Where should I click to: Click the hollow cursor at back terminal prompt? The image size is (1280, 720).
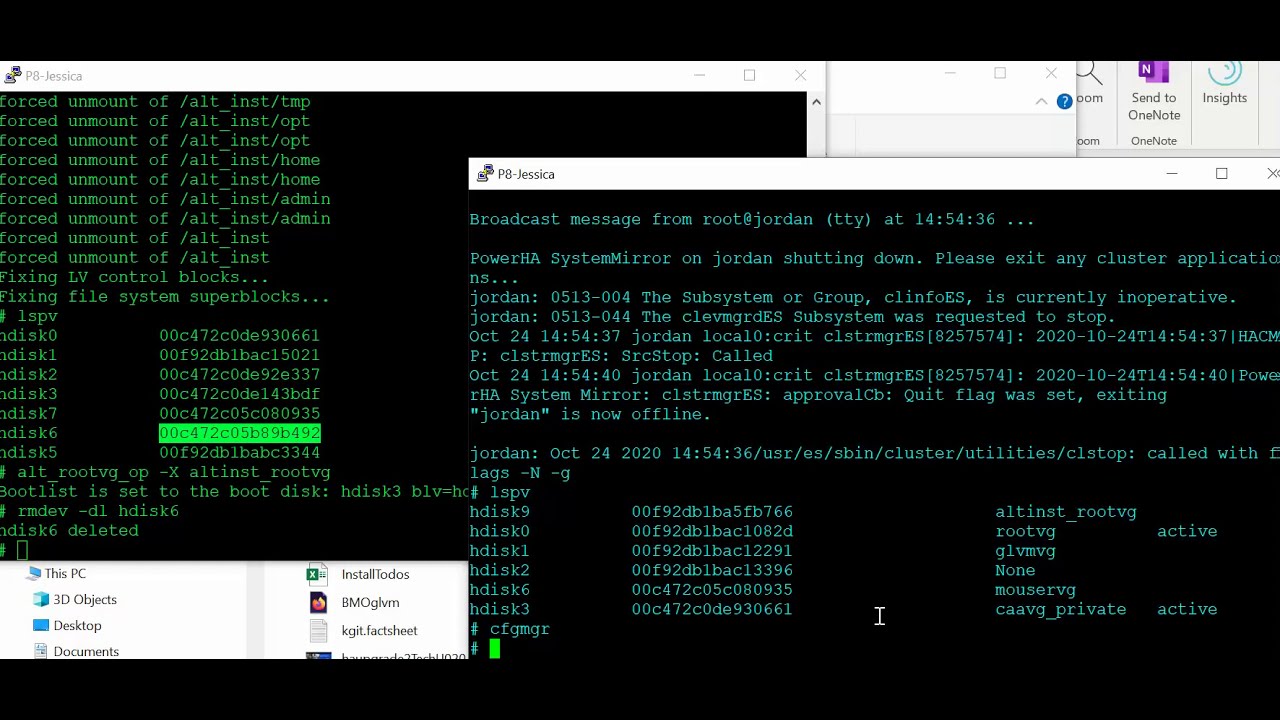pyautogui.click(x=23, y=550)
